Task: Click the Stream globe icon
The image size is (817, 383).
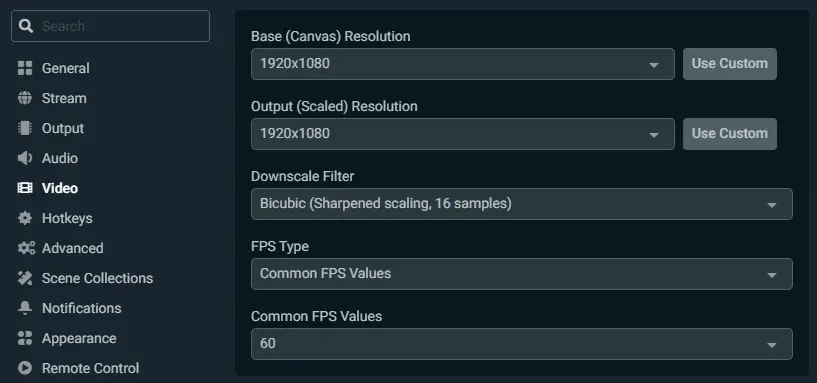Action: pyautogui.click(x=24, y=98)
